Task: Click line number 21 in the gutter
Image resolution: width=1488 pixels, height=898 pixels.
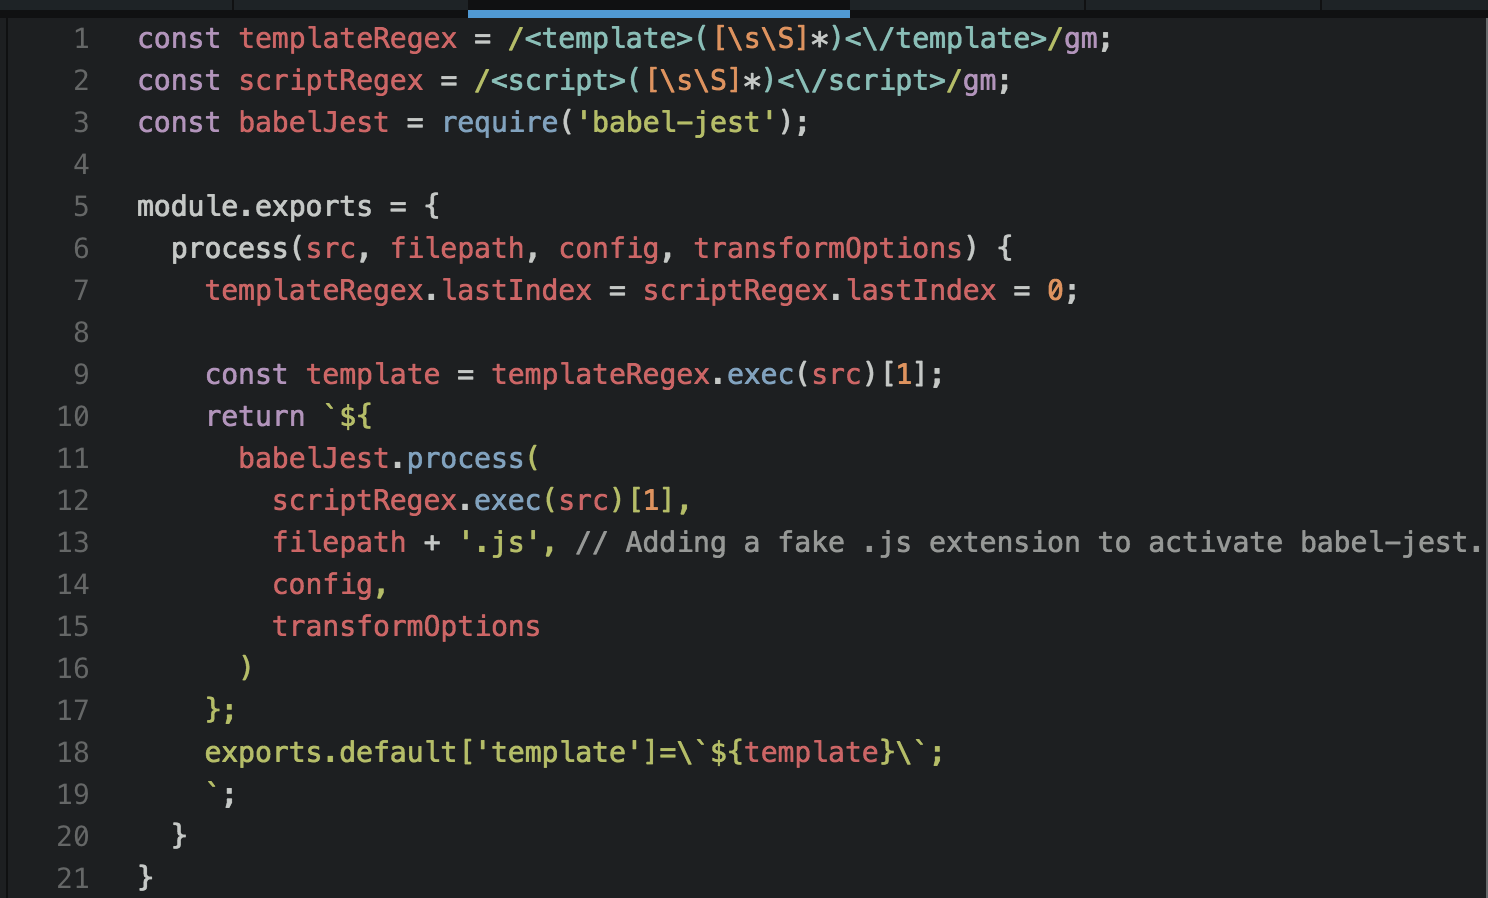Action: pos(73,879)
